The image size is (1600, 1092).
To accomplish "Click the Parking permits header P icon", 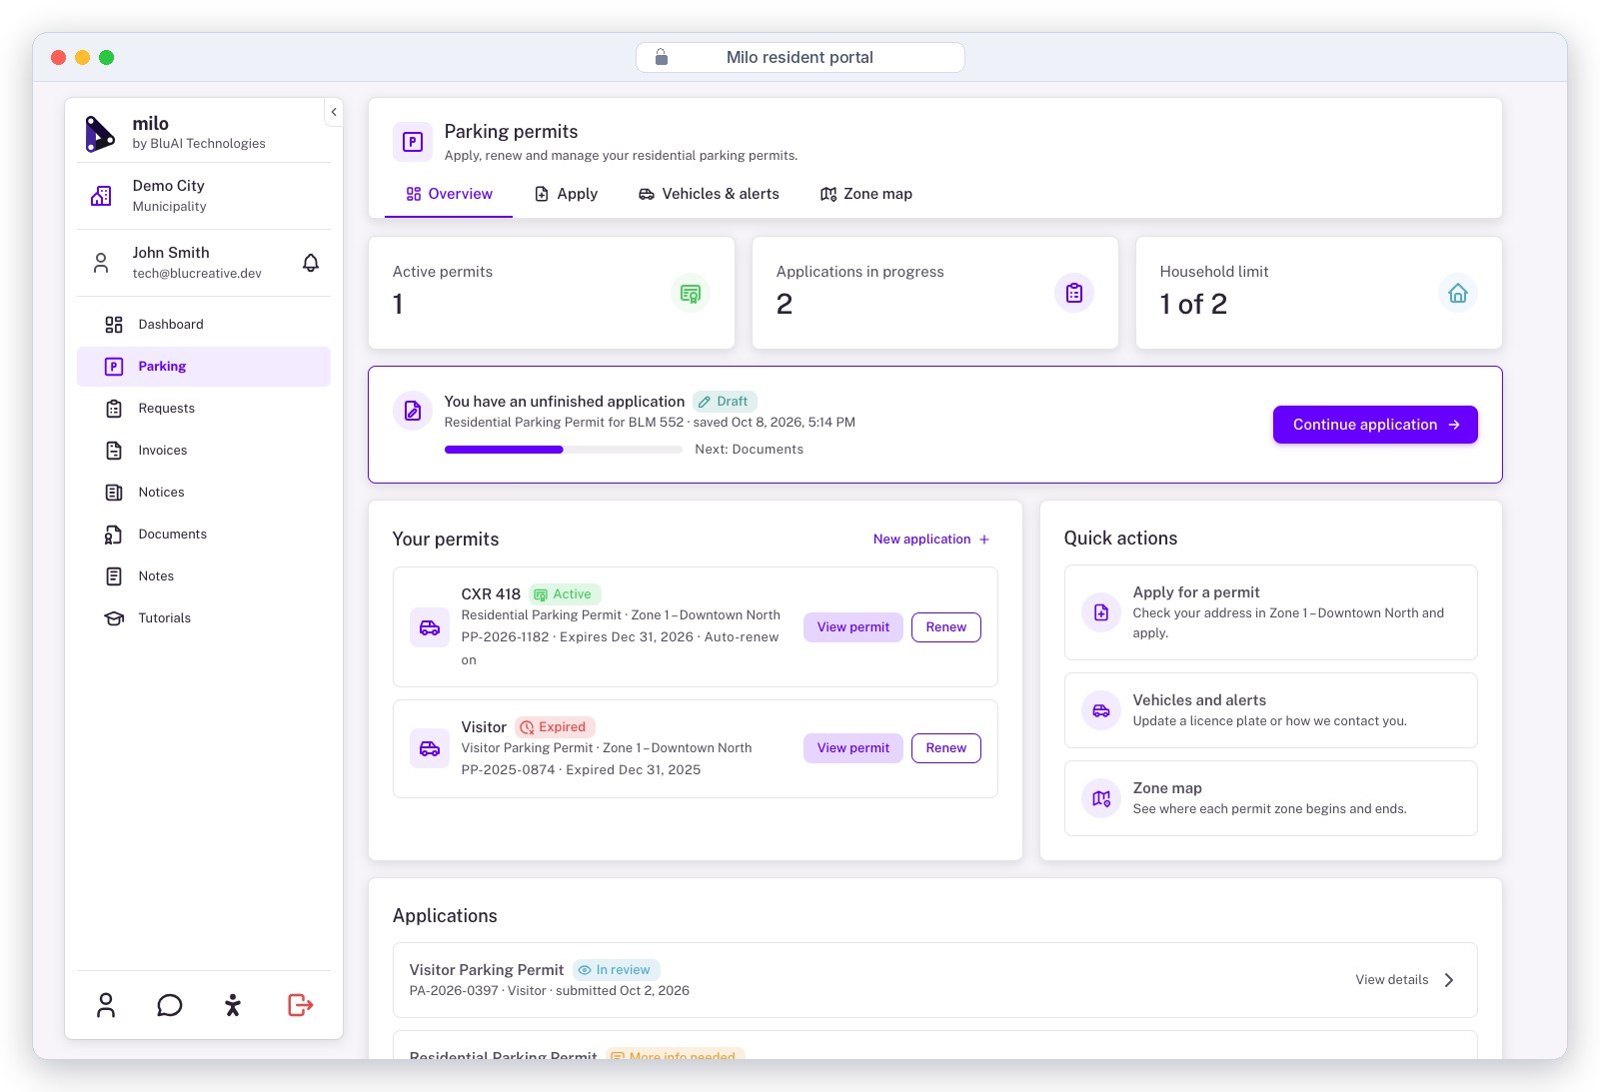I will [412, 142].
